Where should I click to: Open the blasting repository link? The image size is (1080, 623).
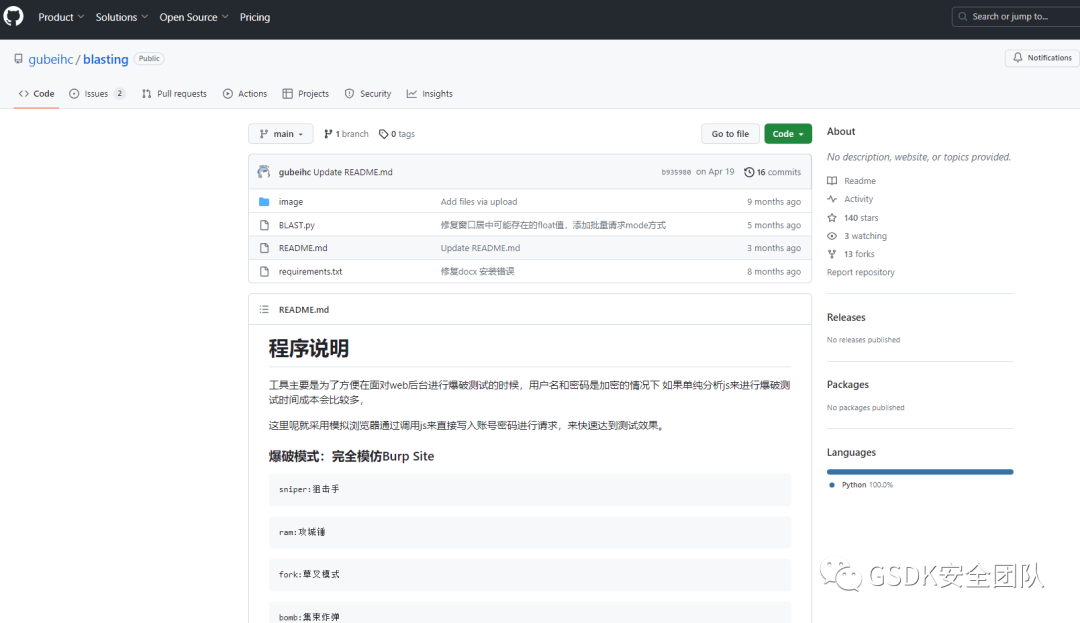[x=105, y=59]
